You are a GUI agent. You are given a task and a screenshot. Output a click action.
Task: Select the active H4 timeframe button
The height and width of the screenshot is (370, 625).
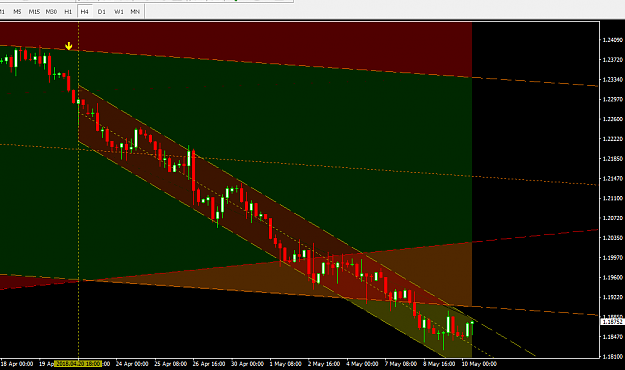[x=85, y=12]
